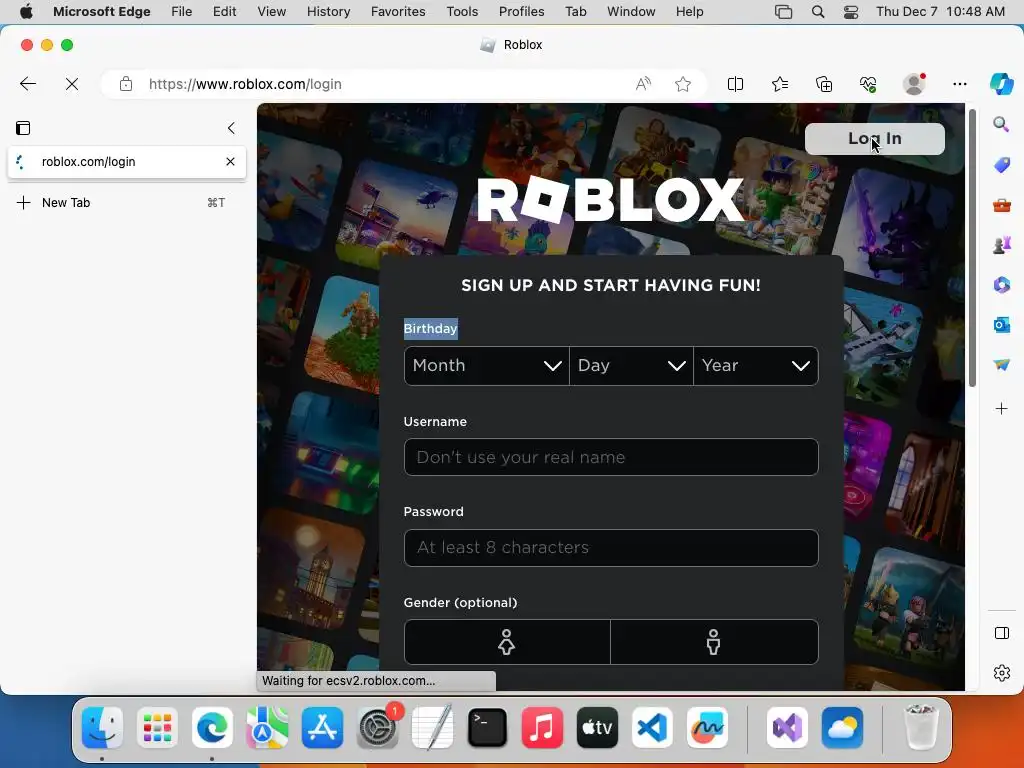Select female gender option

pyautogui.click(x=507, y=642)
